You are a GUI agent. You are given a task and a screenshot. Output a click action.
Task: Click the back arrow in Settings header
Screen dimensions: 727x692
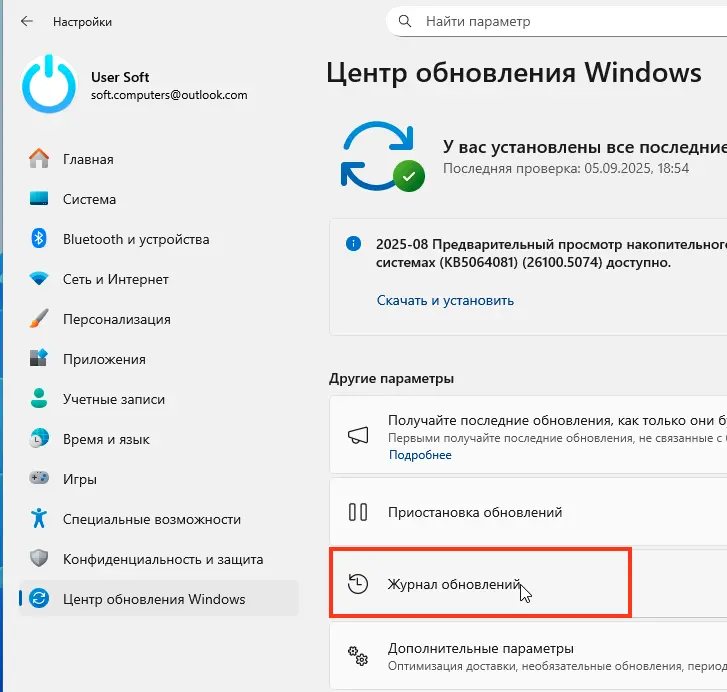coord(27,21)
